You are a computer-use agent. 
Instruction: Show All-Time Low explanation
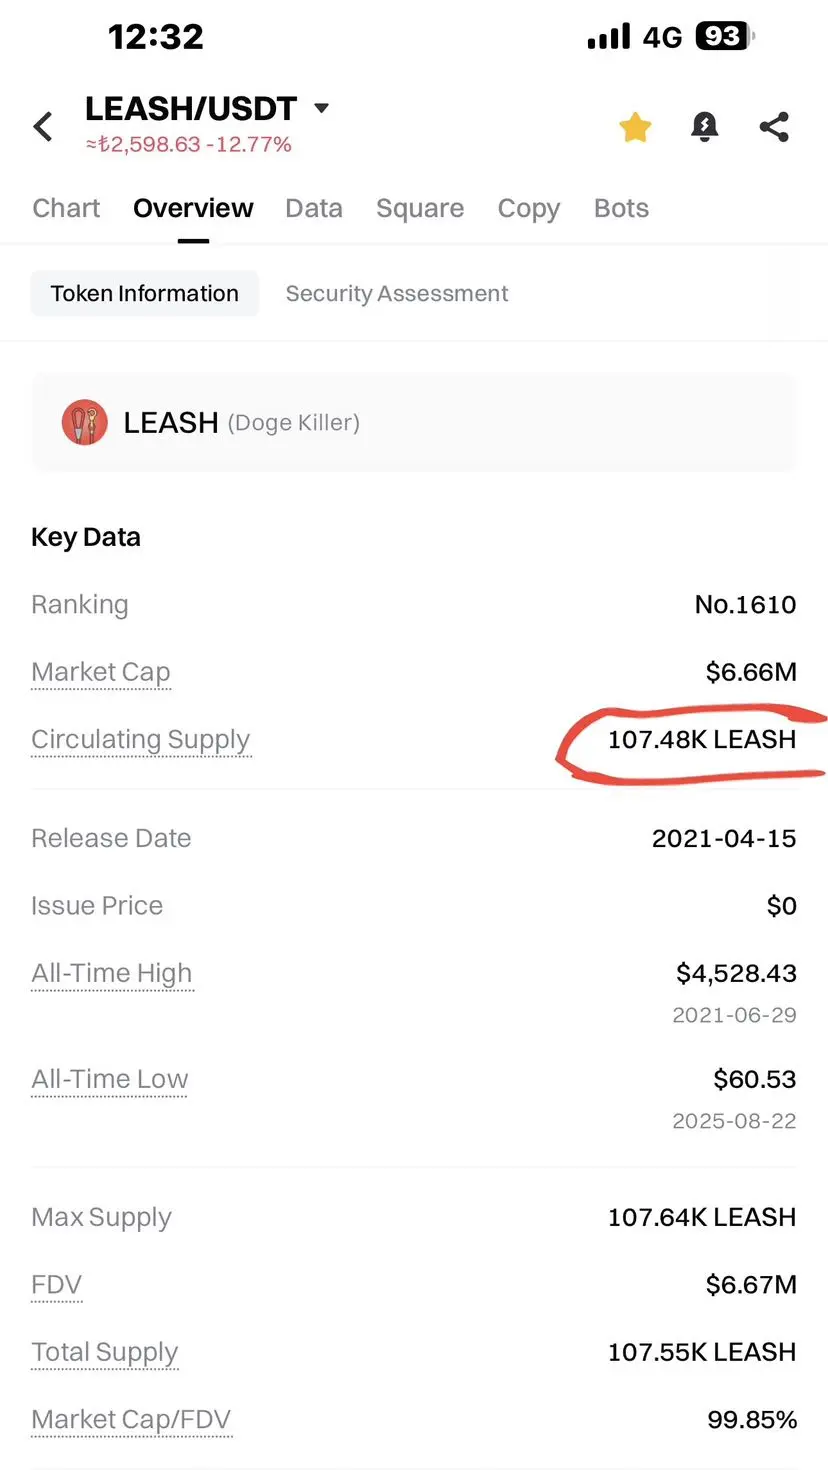(x=110, y=1079)
